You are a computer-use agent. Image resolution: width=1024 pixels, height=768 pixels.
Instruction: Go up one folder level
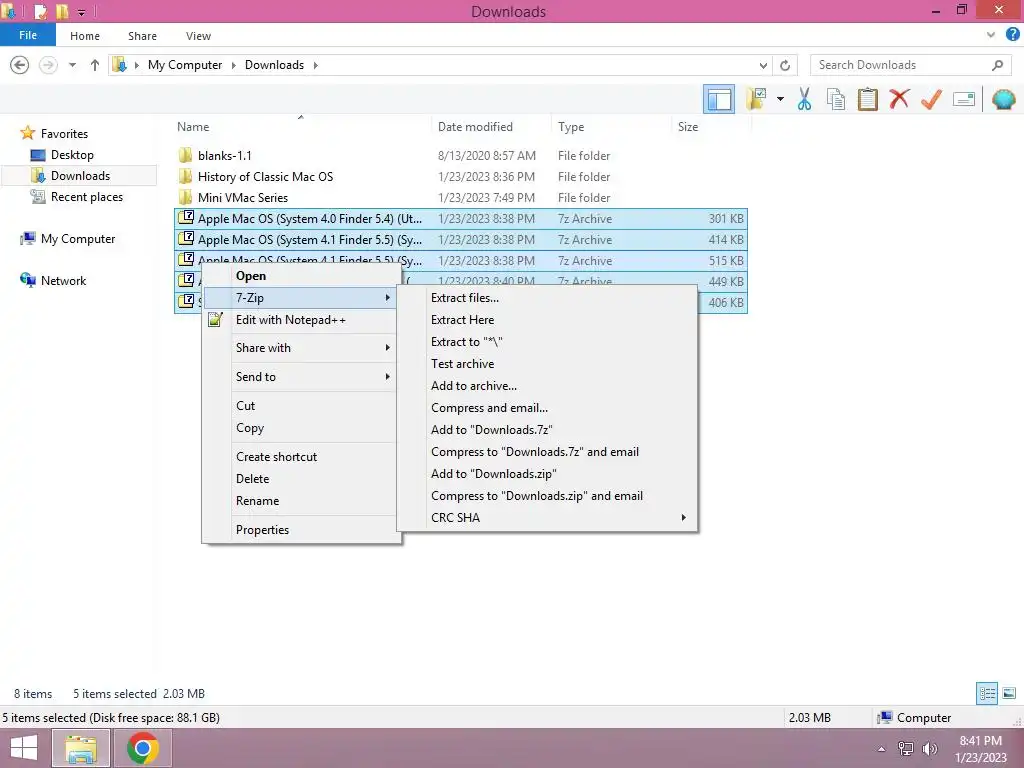point(95,65)
